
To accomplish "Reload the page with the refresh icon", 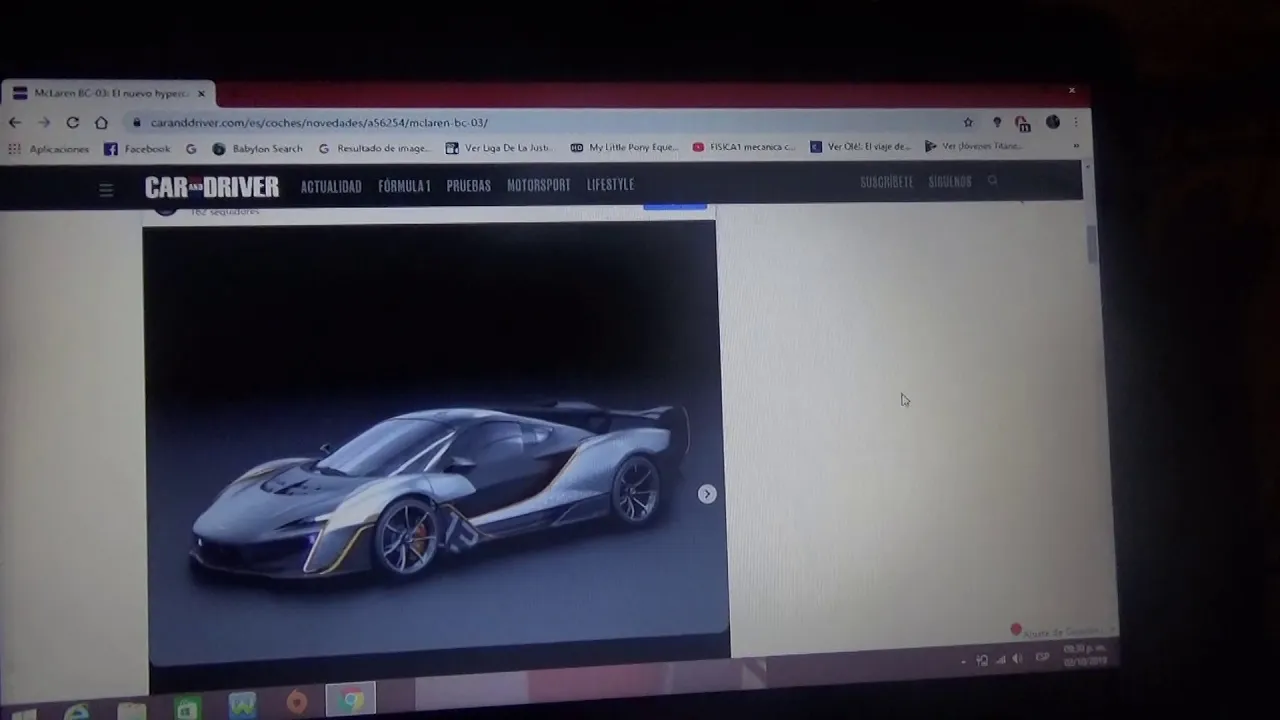I will (x=73, y=122).
